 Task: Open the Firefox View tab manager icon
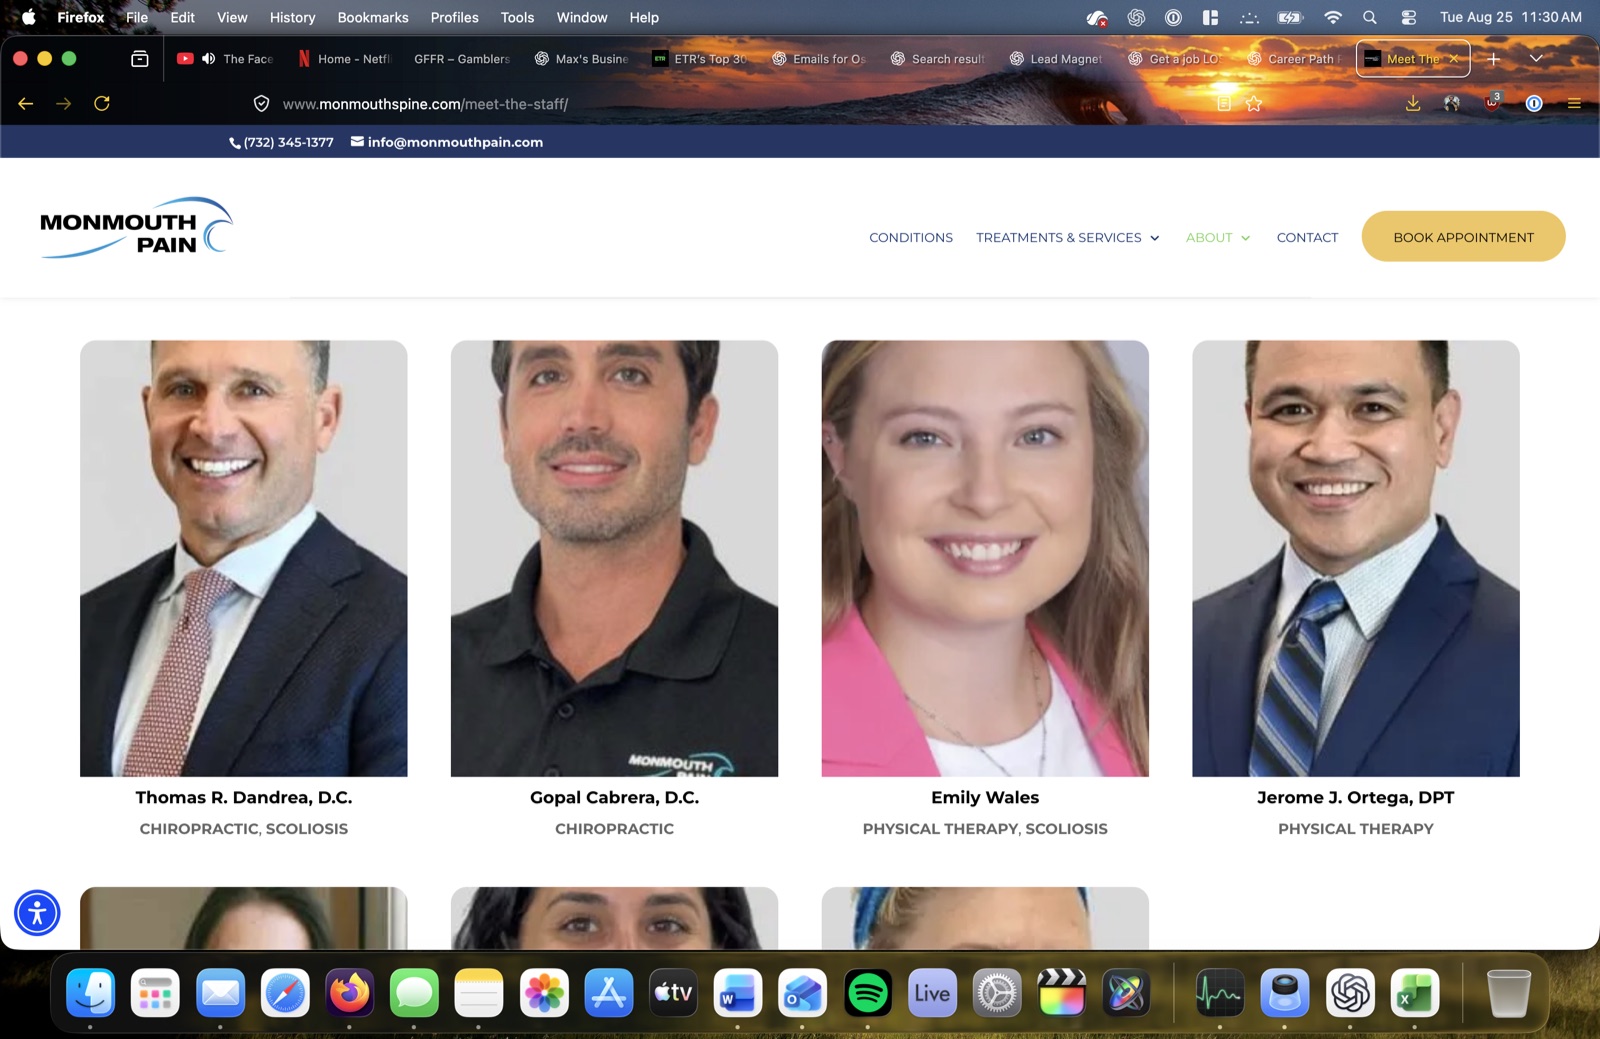140,59
